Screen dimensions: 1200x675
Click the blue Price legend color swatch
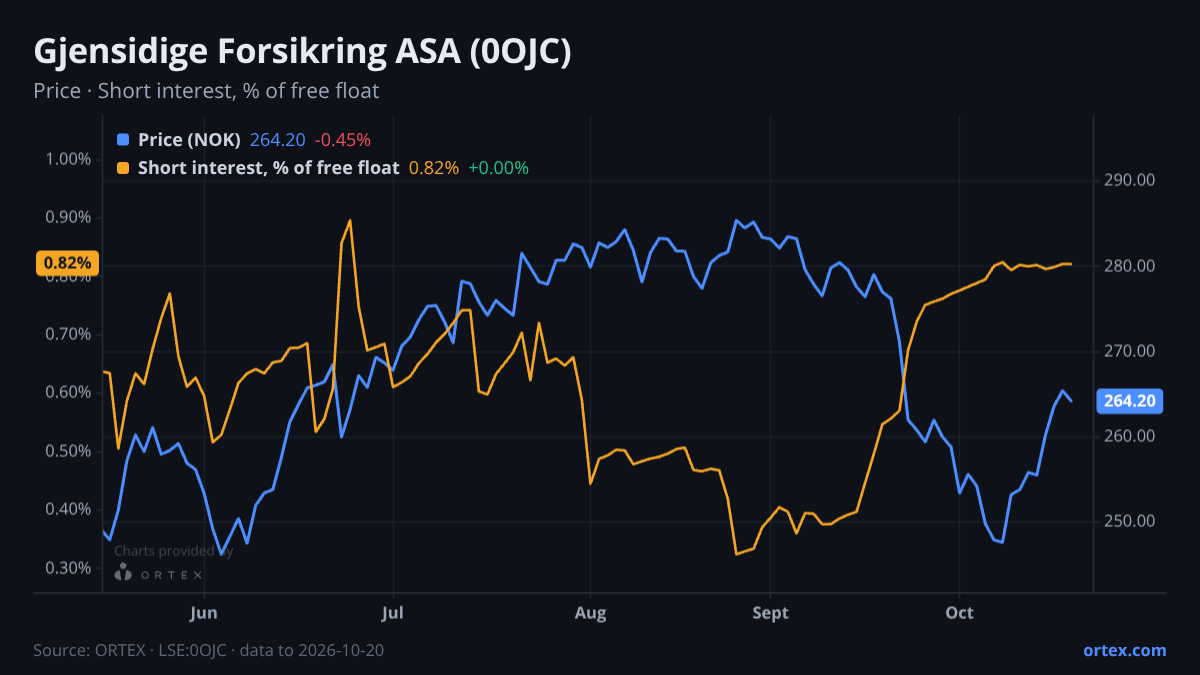click(123, 140)
